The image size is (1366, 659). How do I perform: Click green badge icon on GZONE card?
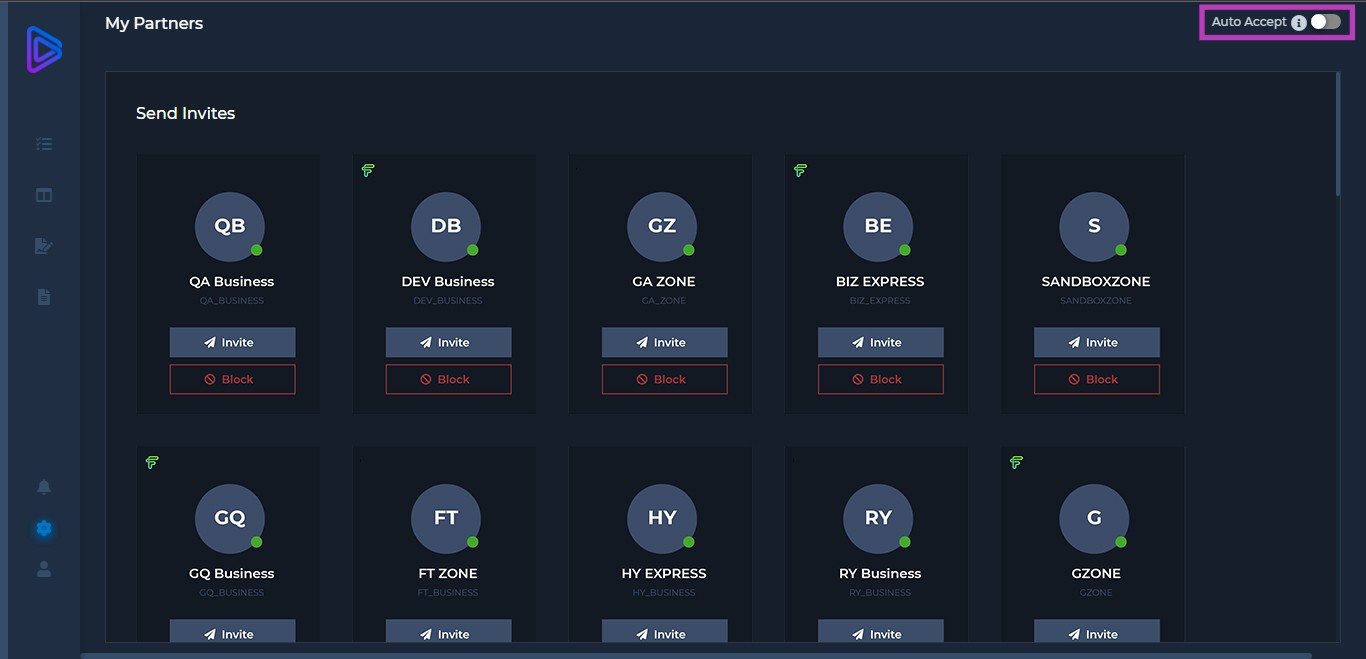pos(1016,463)
